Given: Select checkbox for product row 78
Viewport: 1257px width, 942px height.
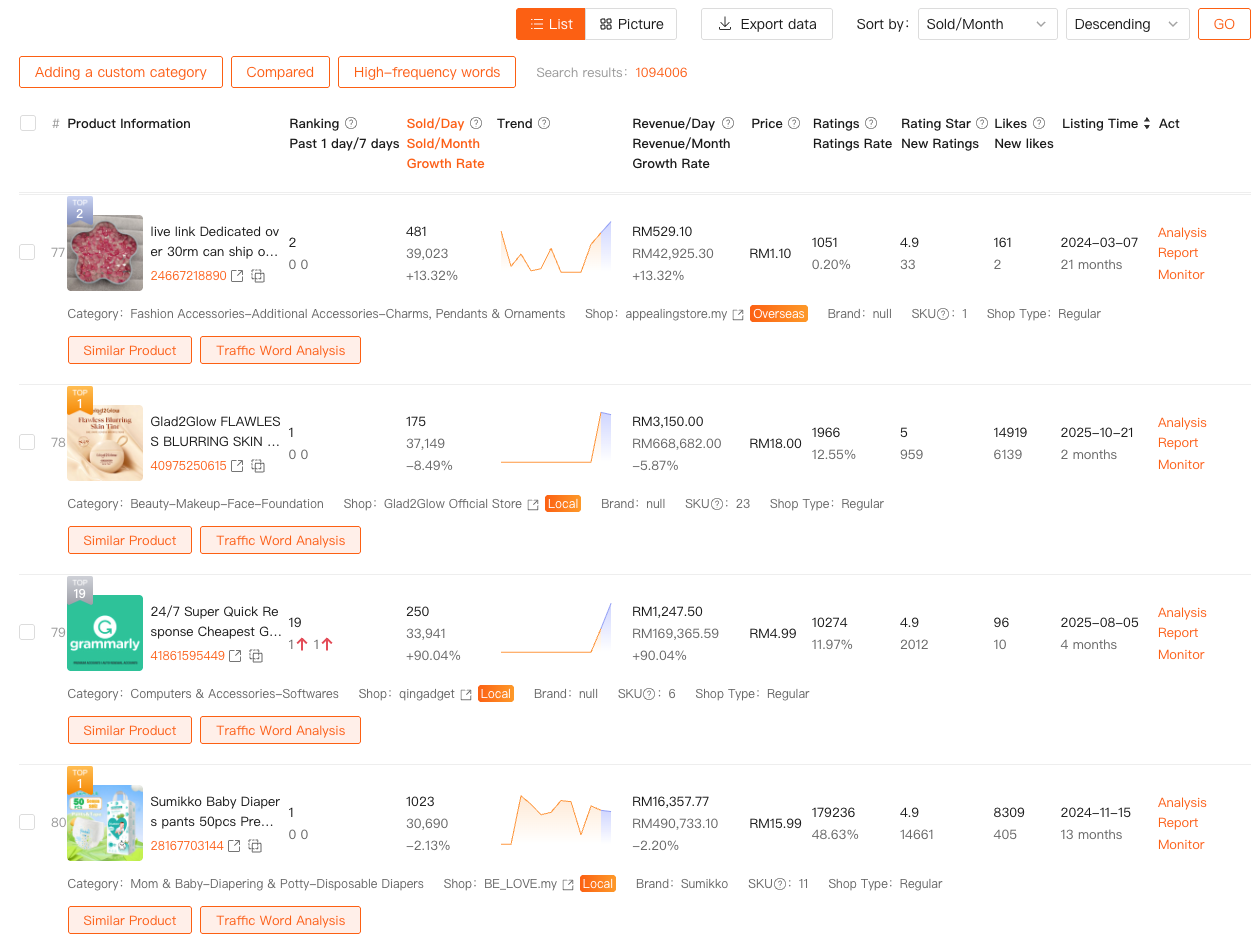Looking at the screenshot, I should pyautogui.click(x=27, y=442).
